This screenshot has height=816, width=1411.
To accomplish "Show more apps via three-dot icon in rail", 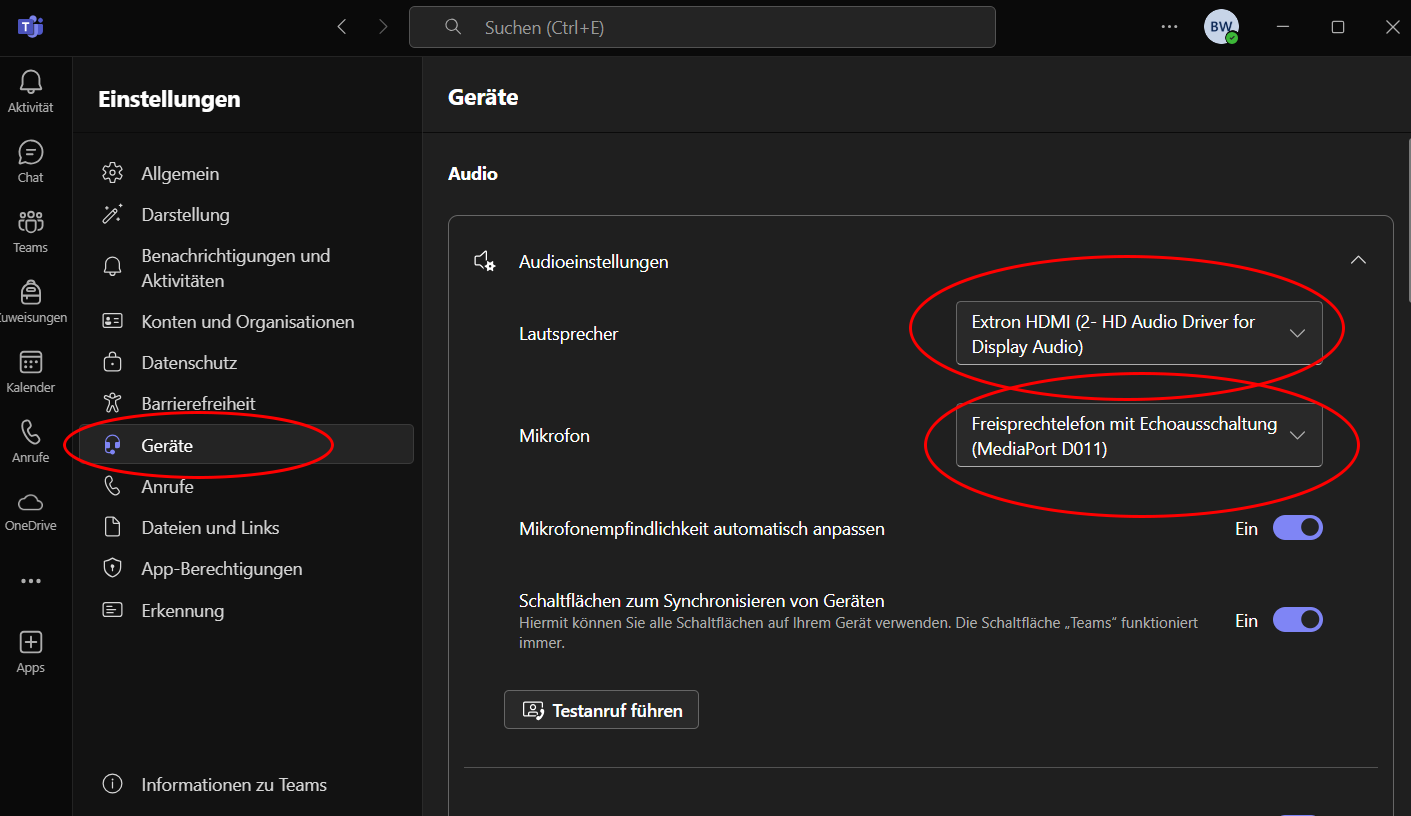I will point(31,581).
